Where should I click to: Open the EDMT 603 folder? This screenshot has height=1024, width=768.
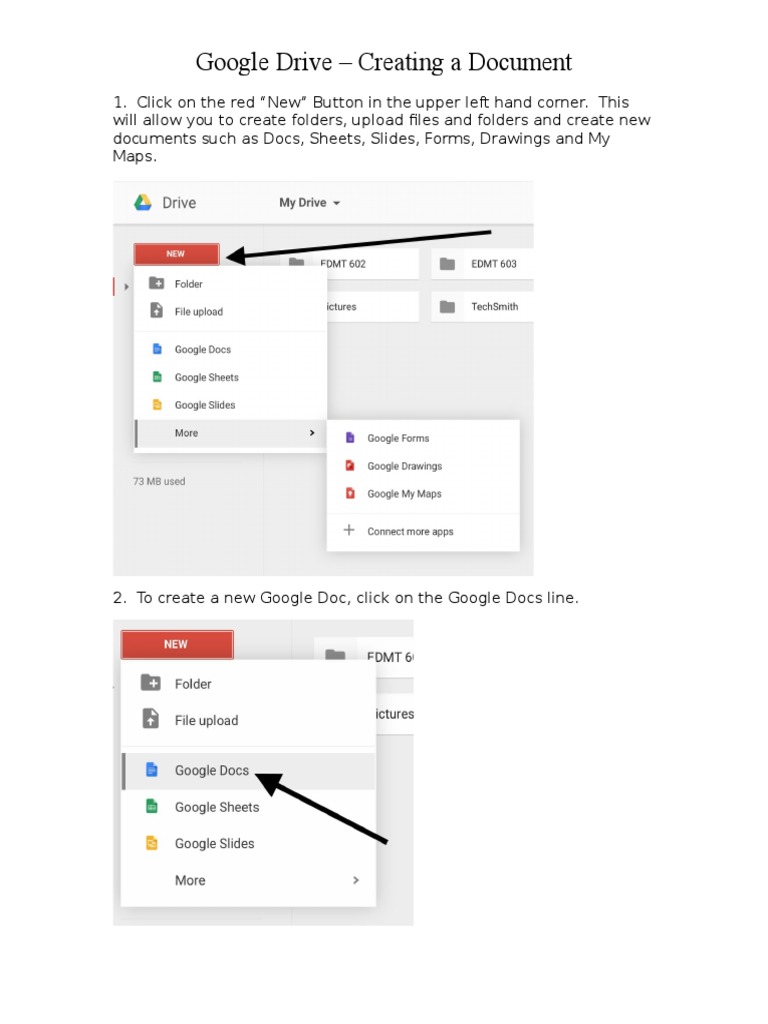coord(482,264)
